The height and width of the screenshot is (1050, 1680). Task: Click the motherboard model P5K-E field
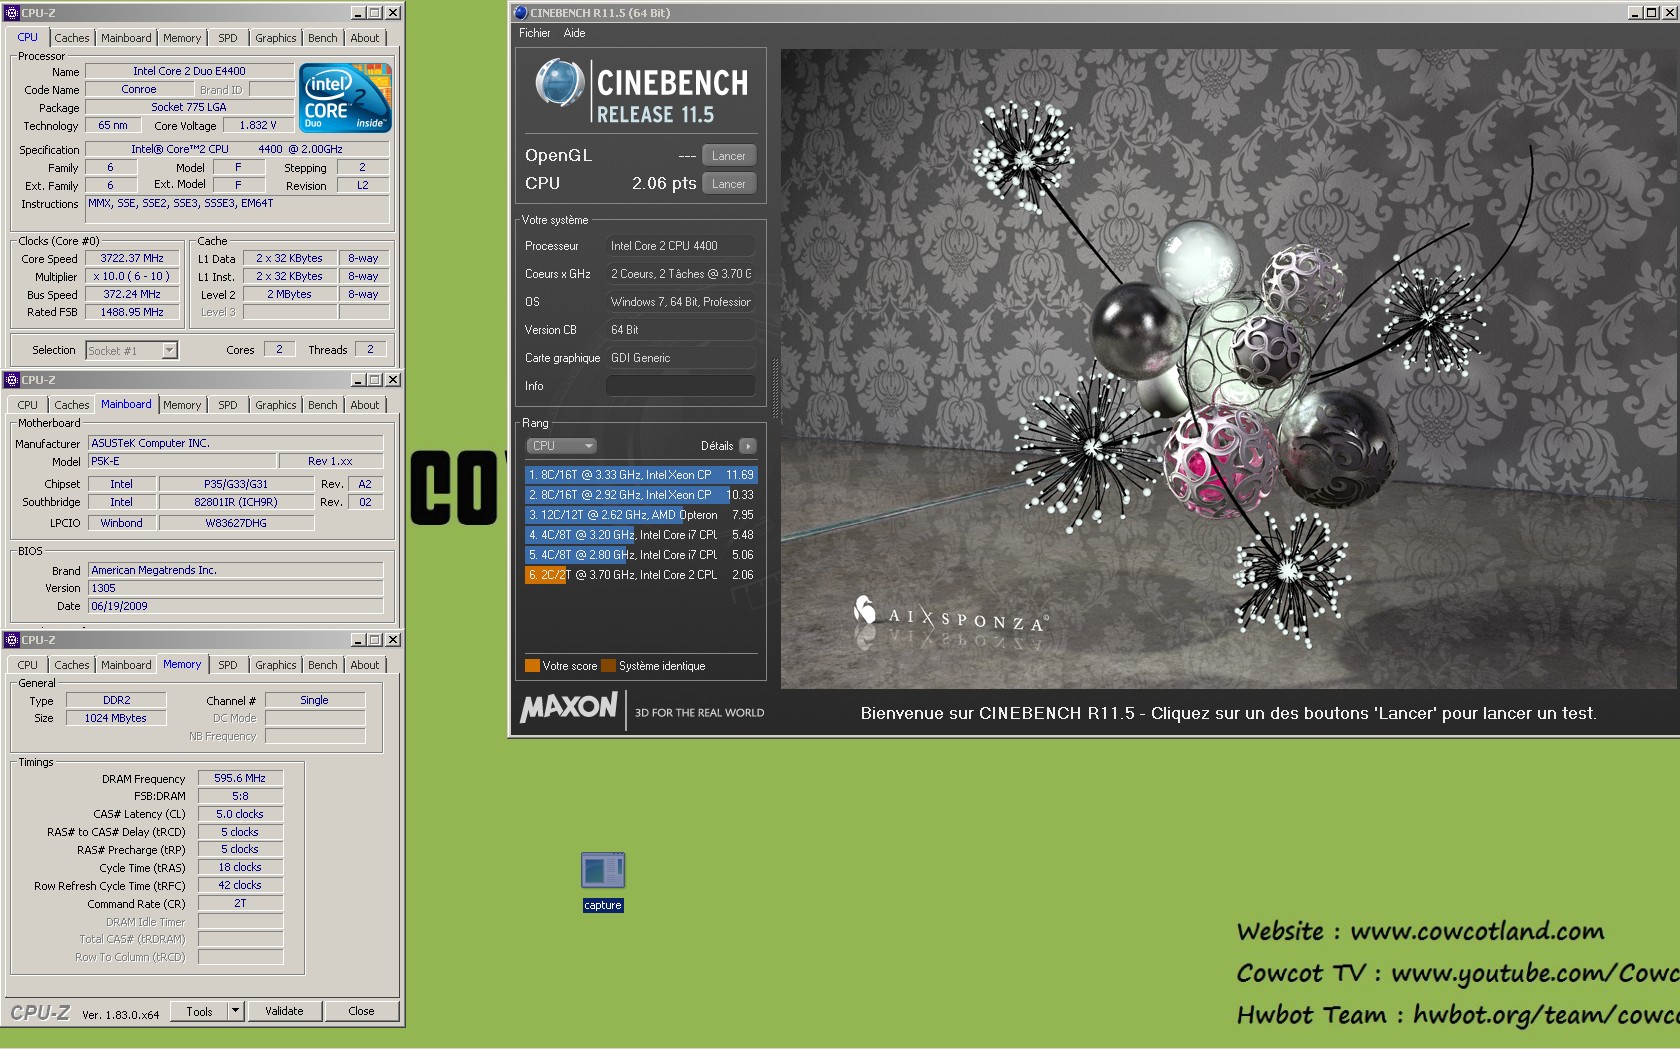tap(183, 461)
